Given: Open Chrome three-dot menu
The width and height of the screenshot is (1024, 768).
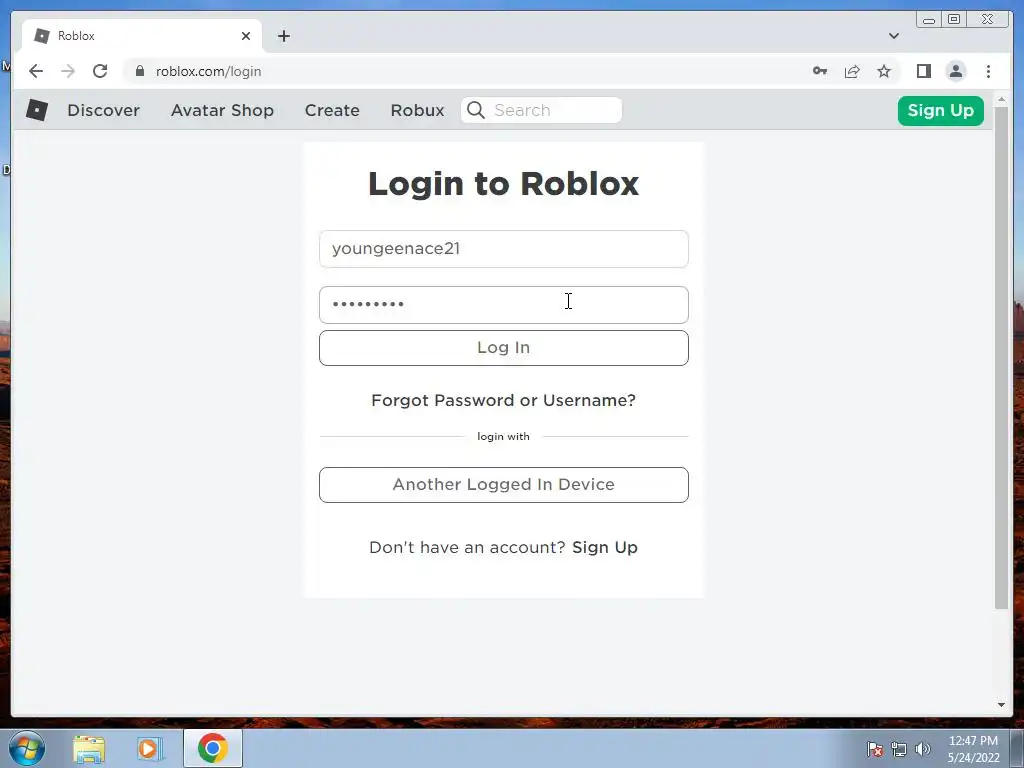Looking at the screenshot, I should coord(988,71).
